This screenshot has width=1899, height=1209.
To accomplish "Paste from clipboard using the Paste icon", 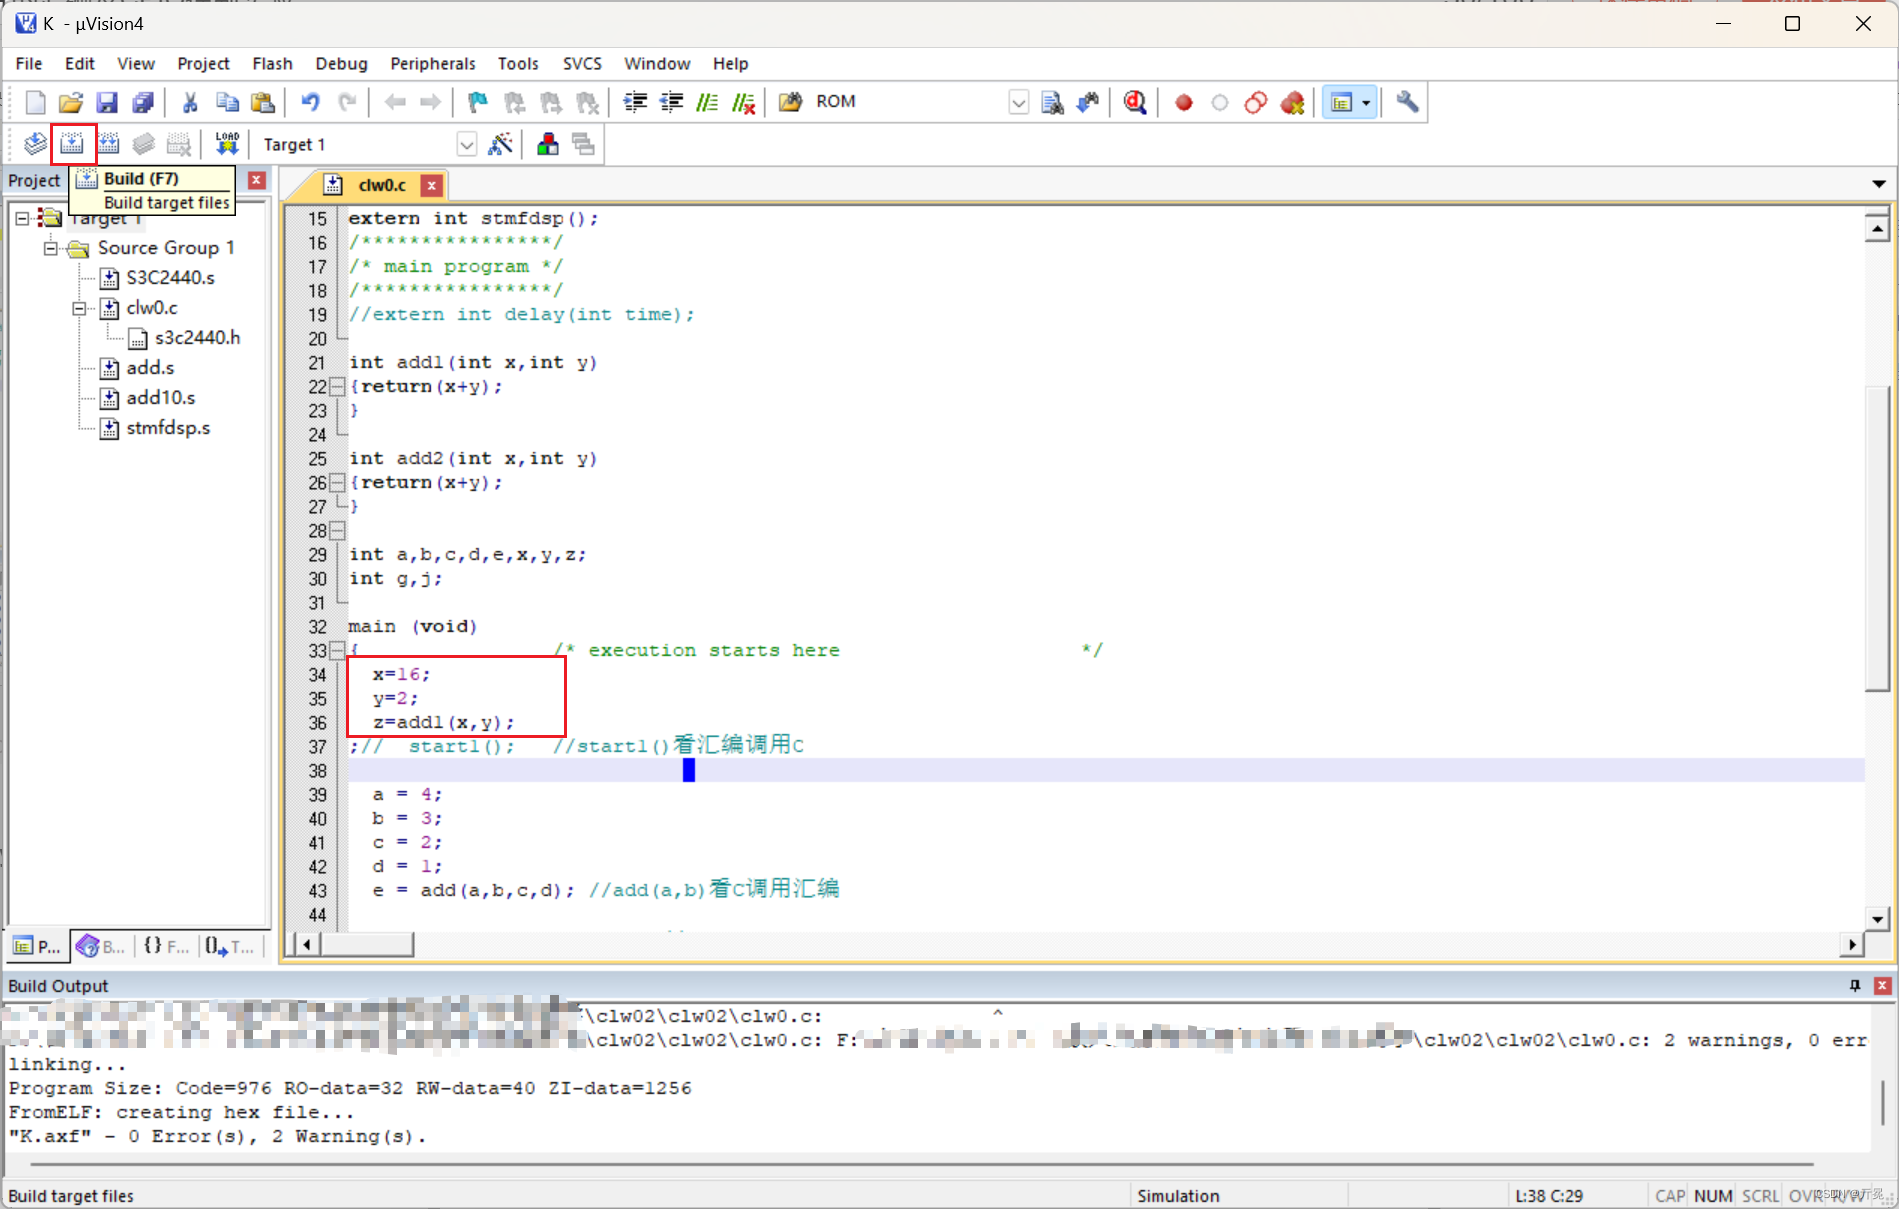I will coord(263,102).
